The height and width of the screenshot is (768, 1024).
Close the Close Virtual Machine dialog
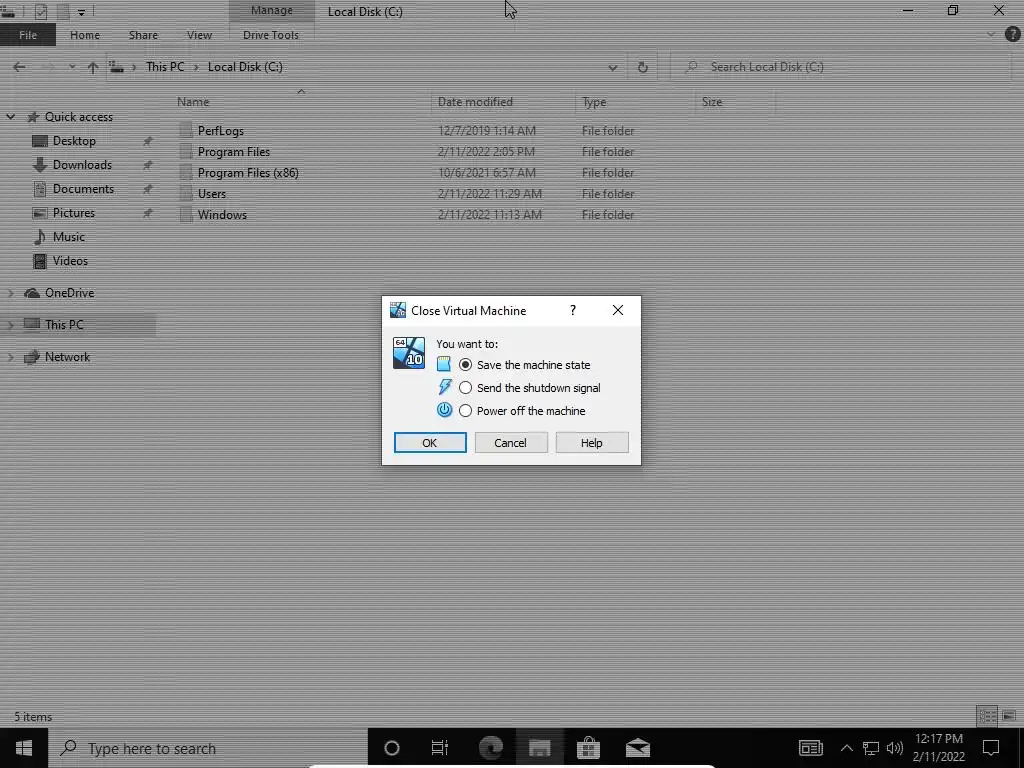(618, 310)
